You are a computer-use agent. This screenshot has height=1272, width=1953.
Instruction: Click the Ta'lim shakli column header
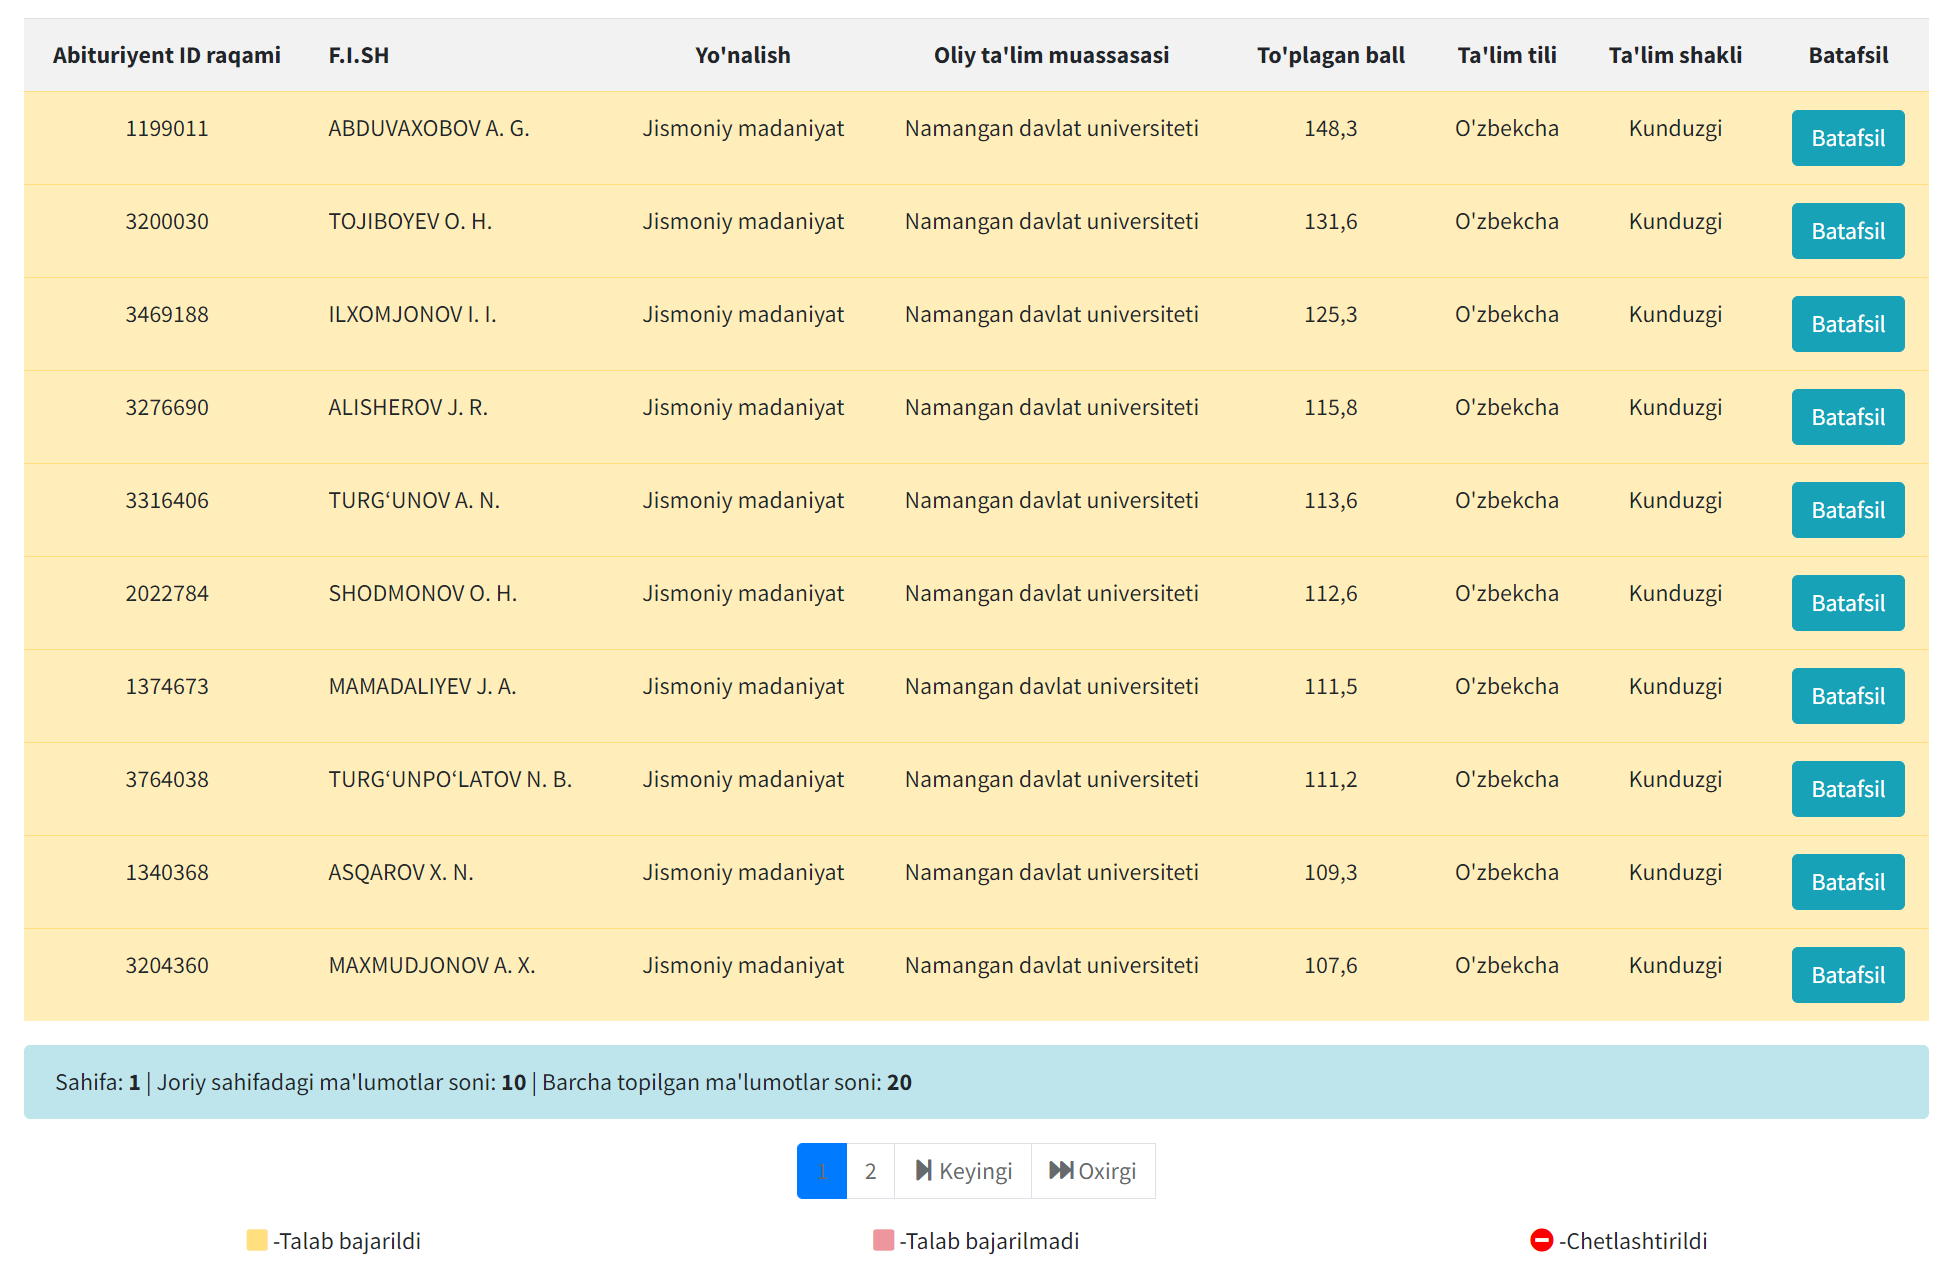tap(1675, 55)
